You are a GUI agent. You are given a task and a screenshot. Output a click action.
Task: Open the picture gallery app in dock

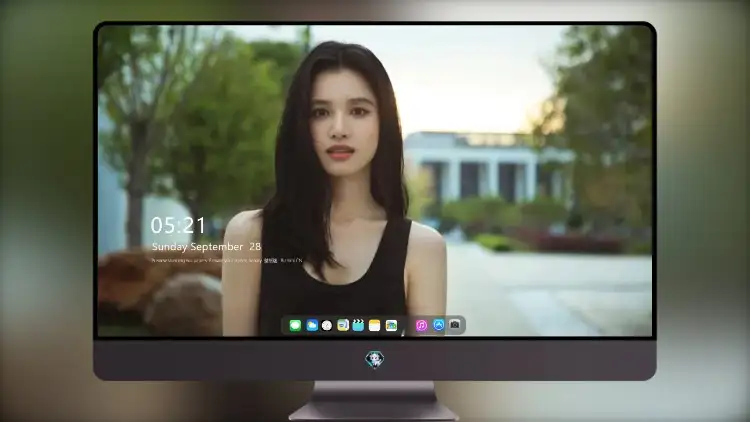pyautogui.click(x=391, y=325)
